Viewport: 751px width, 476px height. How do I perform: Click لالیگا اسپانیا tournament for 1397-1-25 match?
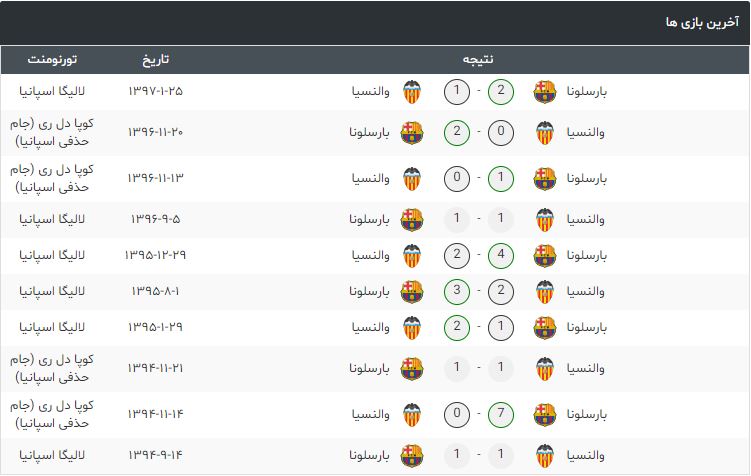coord(52,91)
